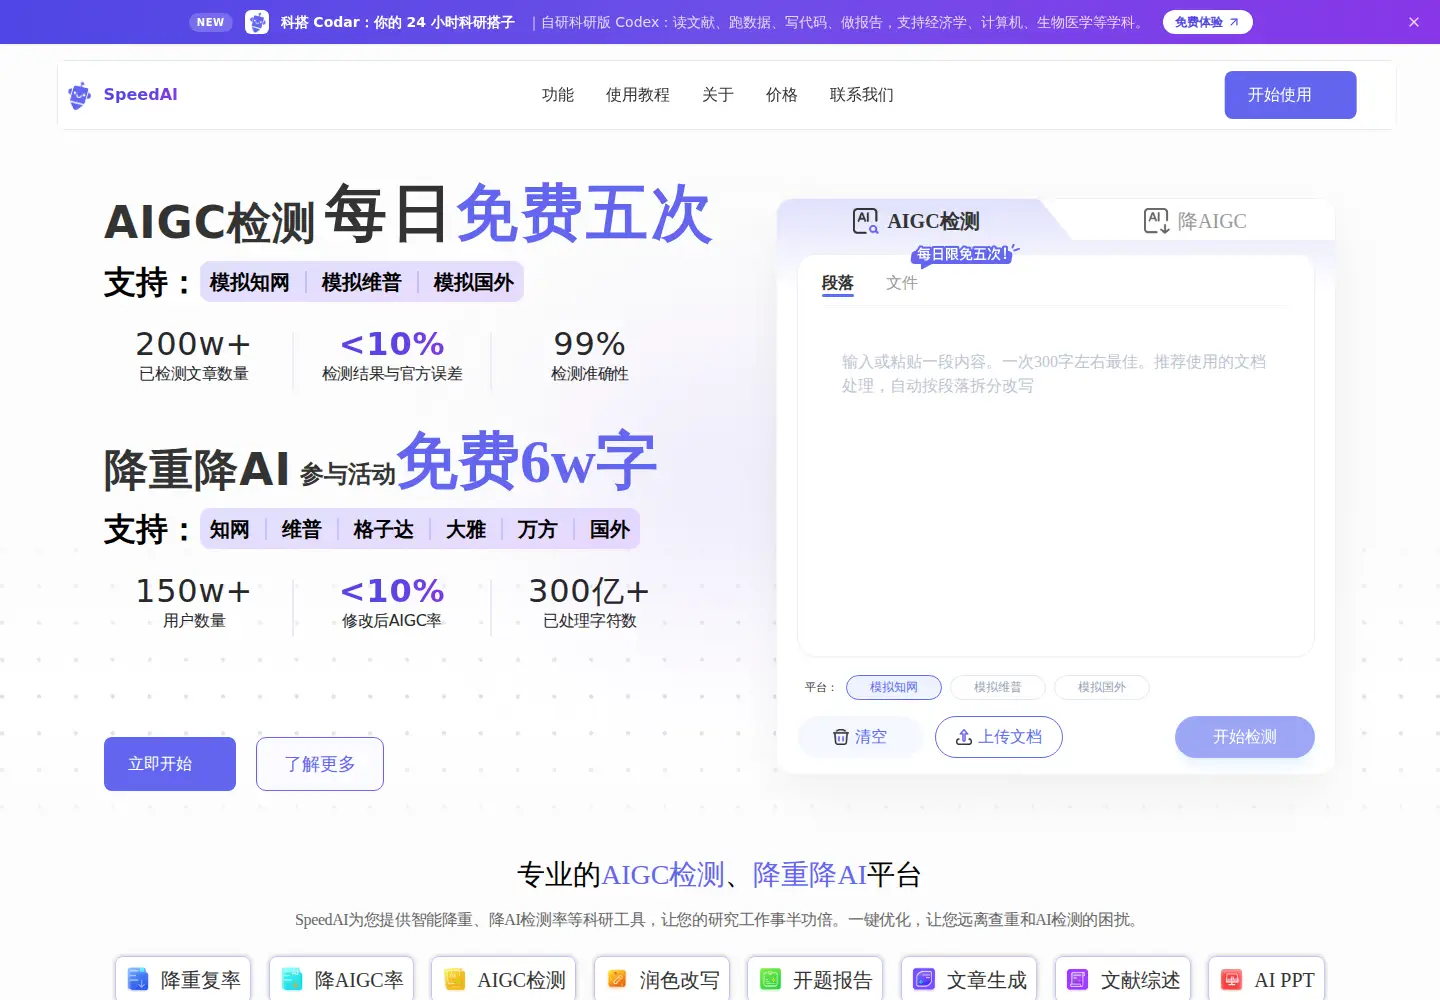Click the 300亿+ statistic text
Image resolution: width=1440 pixels, height=1000 pixels.
point(590,591)
